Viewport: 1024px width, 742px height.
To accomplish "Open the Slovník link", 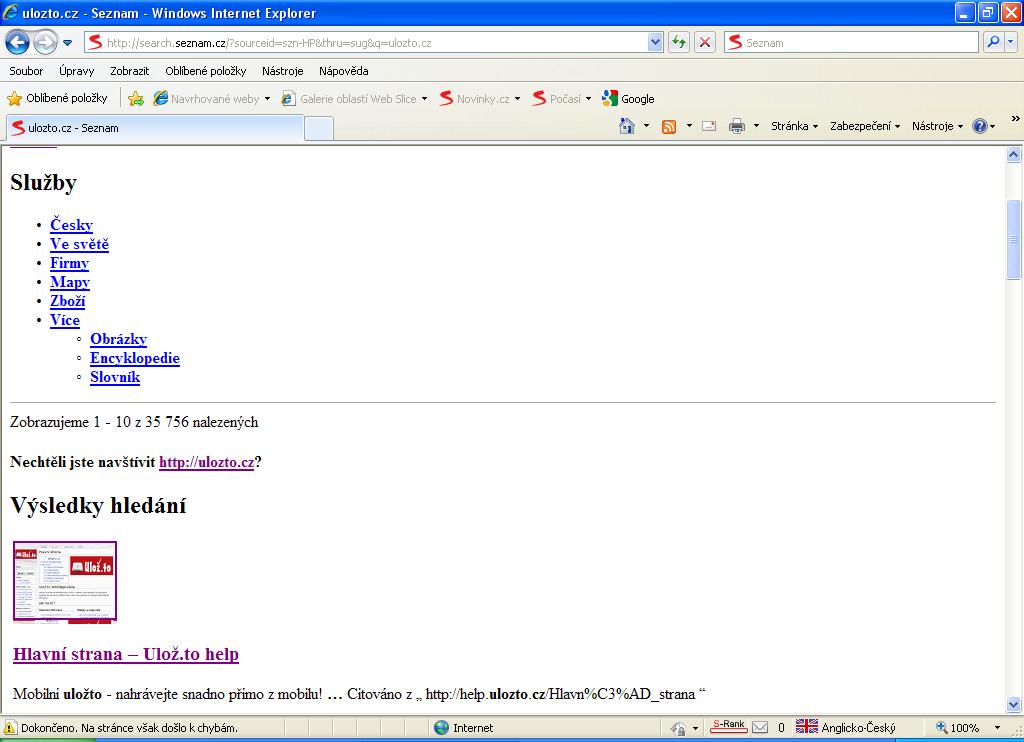I will coord(115,376).
